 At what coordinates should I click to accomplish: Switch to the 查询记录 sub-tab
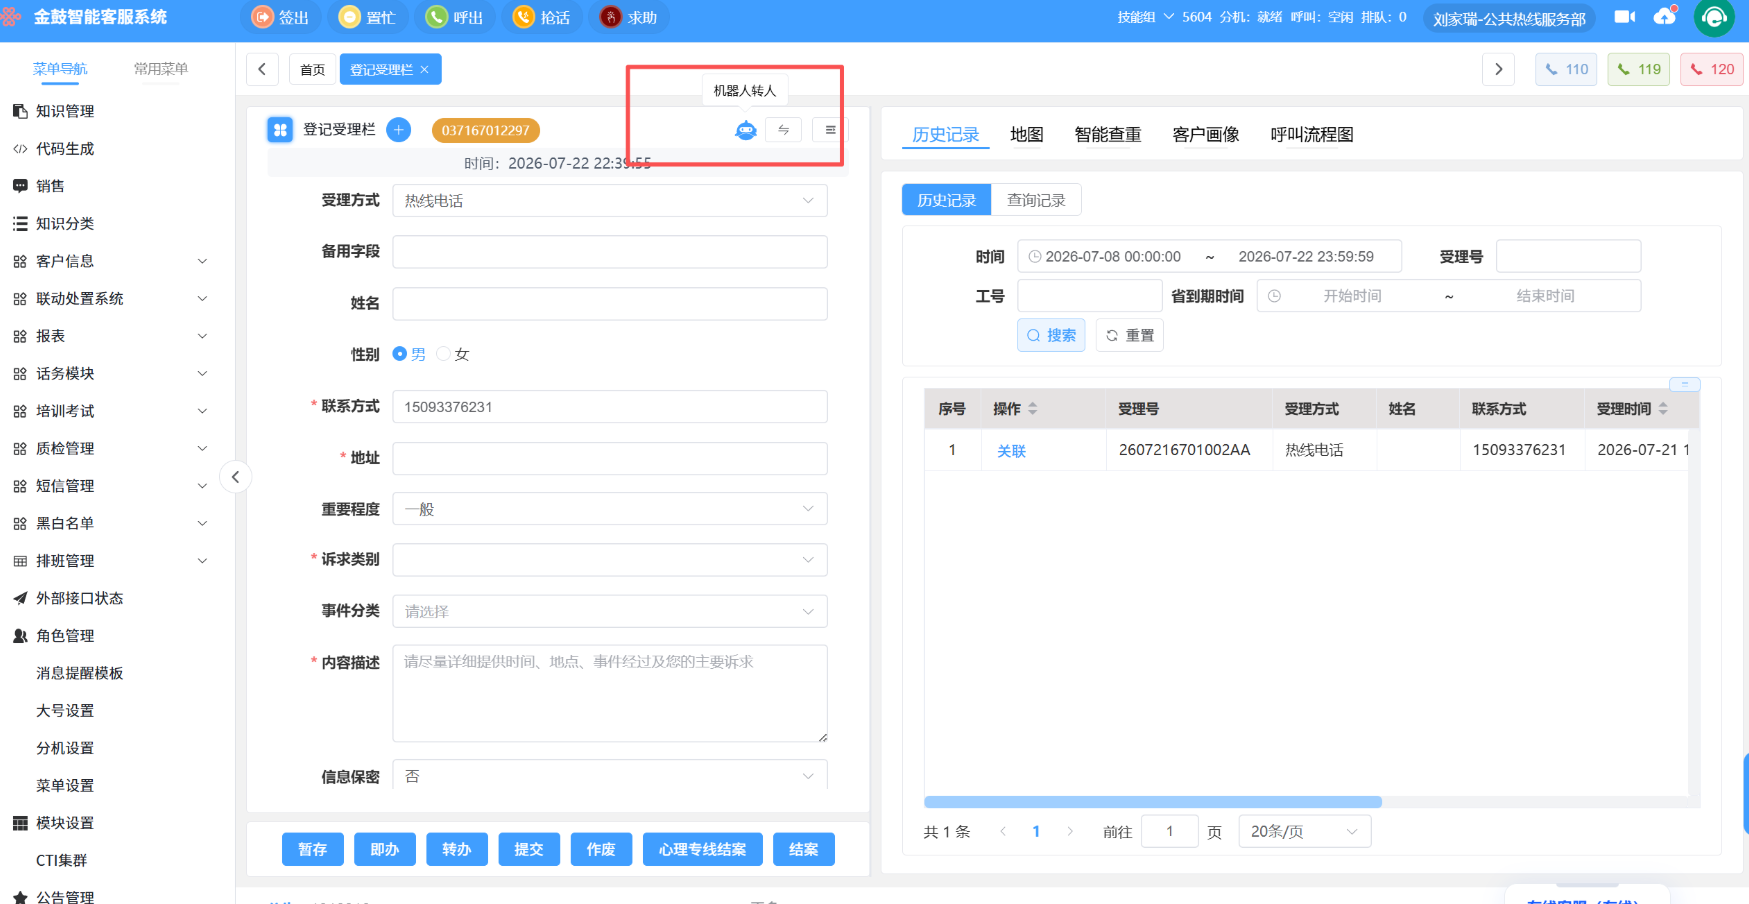[x=1036, y=200]
